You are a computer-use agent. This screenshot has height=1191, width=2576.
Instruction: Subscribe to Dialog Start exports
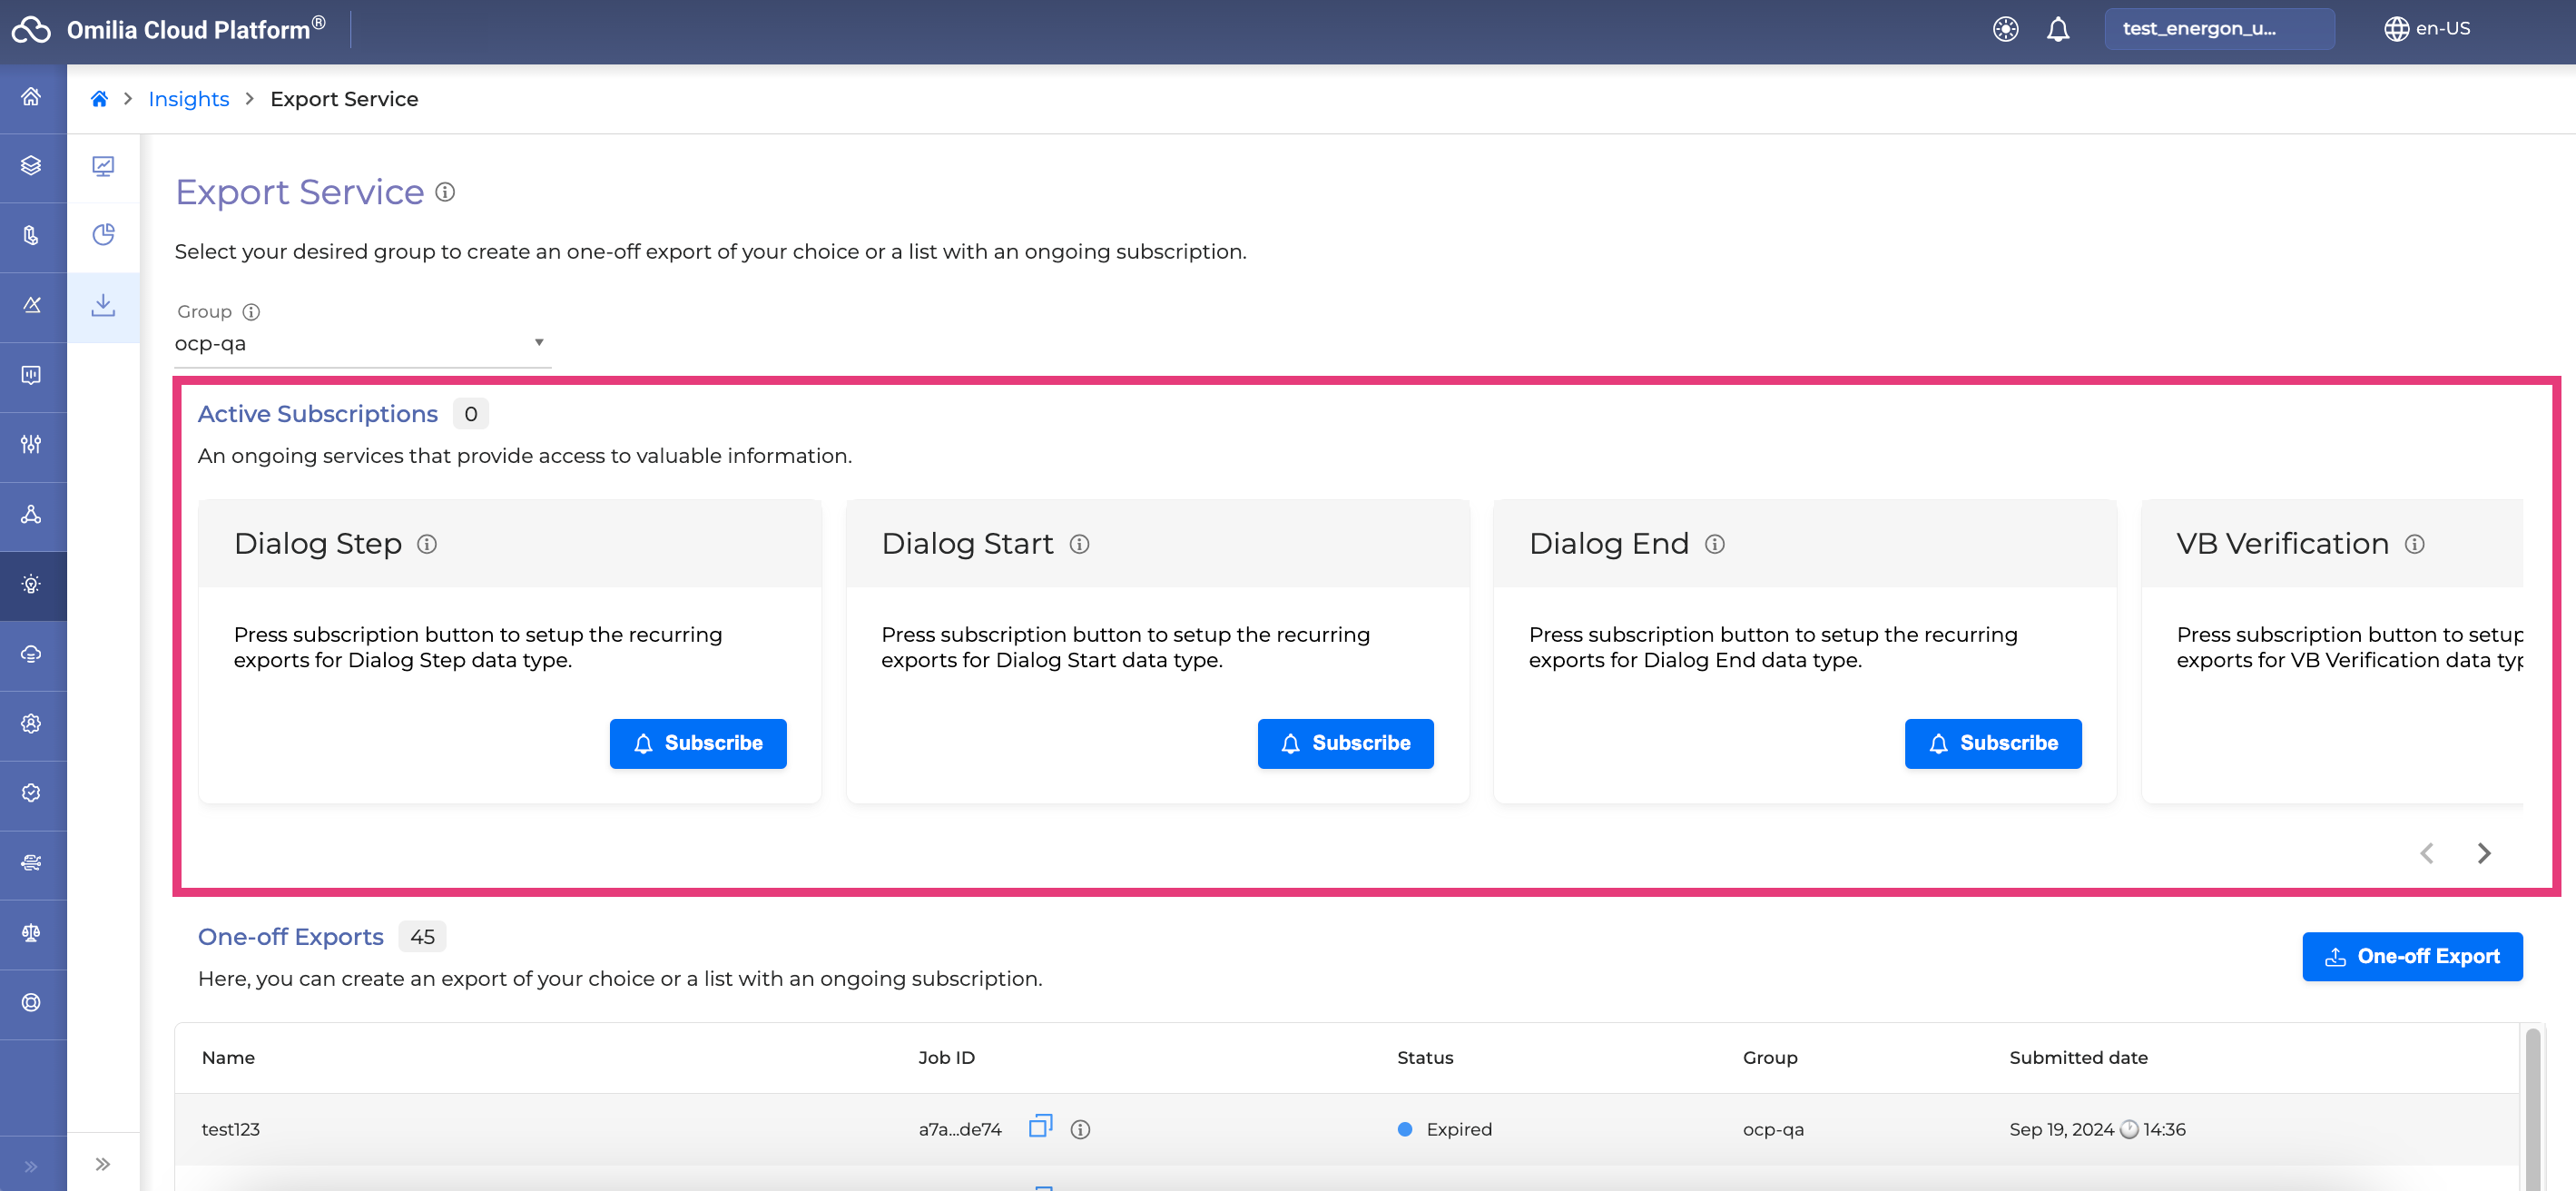(1344, 743)
